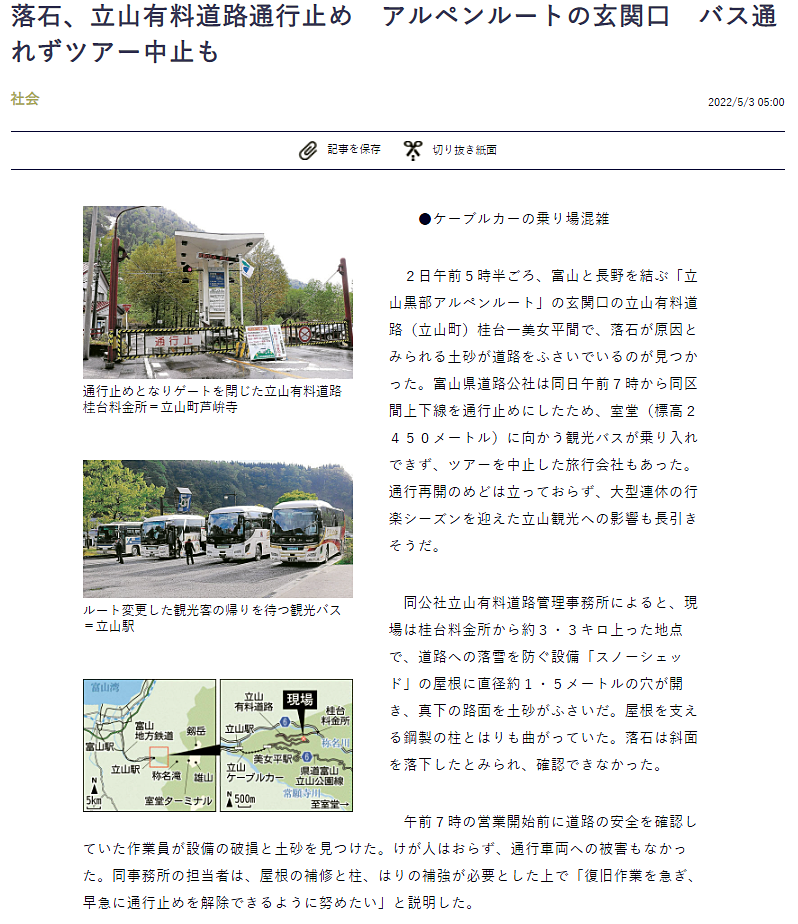Click 立山ケーブルカー label on the right map
This screenshot has width=798, height=924.
pyautogui.click(x=255, y=773)
